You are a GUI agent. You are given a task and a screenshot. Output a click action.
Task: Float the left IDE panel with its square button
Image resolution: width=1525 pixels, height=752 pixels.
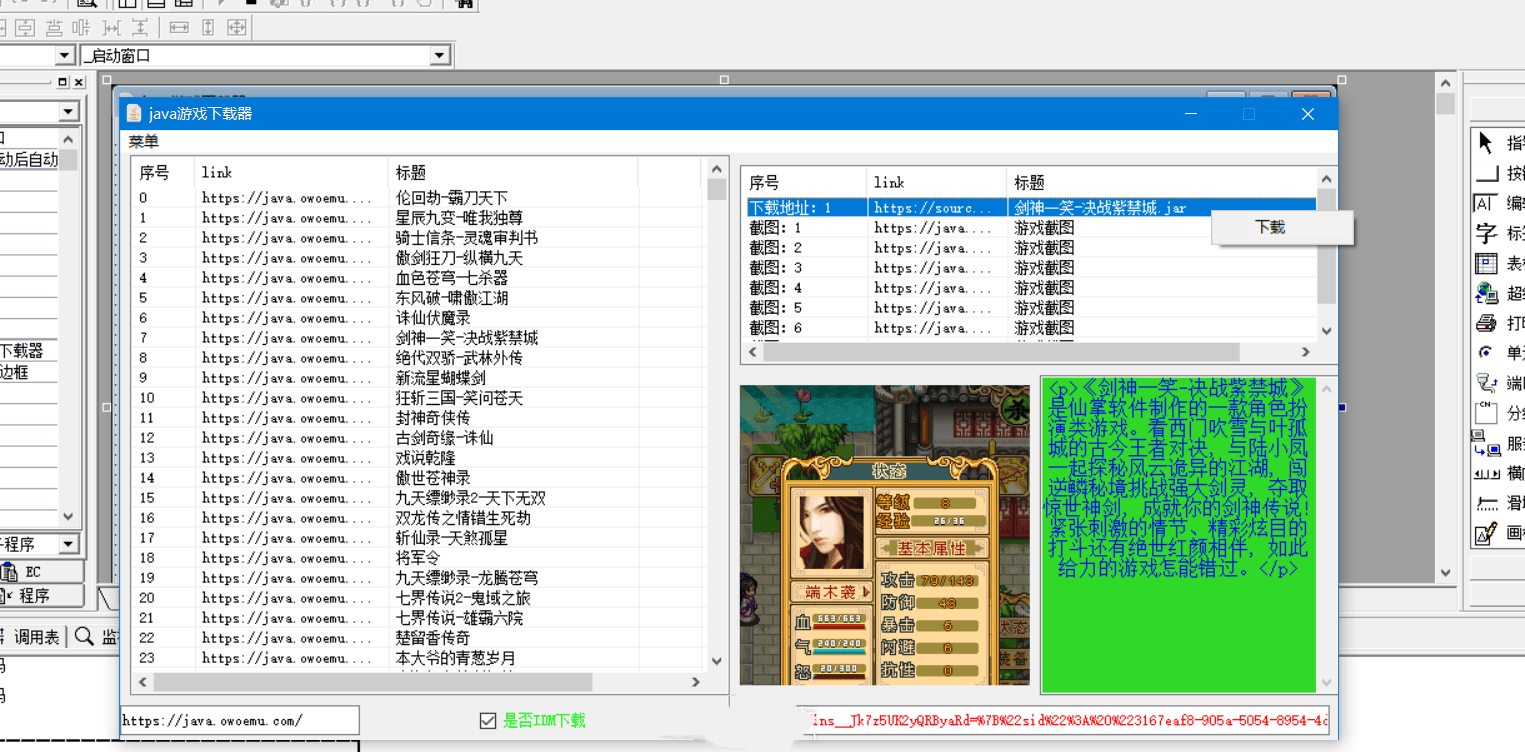(x=63, y=82)
